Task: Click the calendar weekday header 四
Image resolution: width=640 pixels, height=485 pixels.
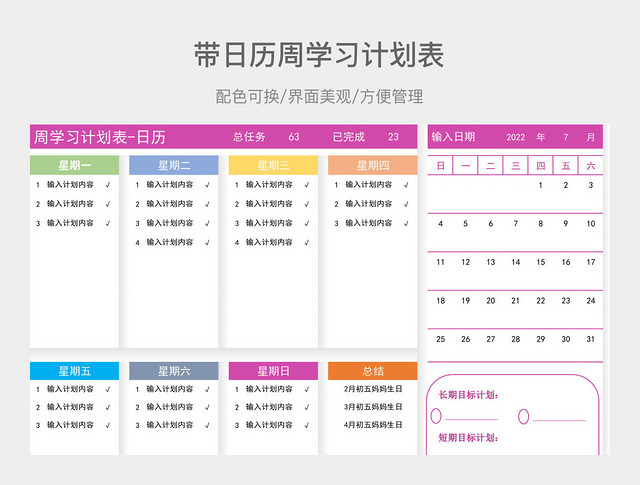Action: tap(540, 166)
